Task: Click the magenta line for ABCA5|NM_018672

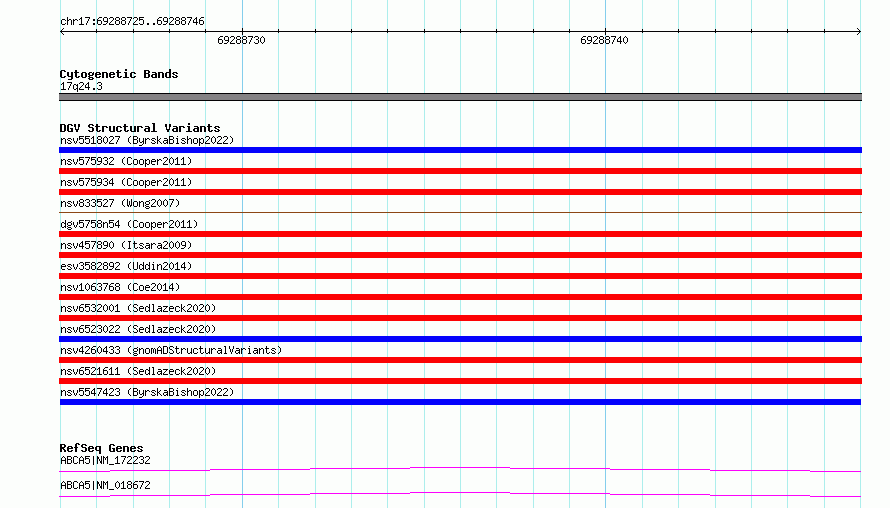Action: [460, 494]
